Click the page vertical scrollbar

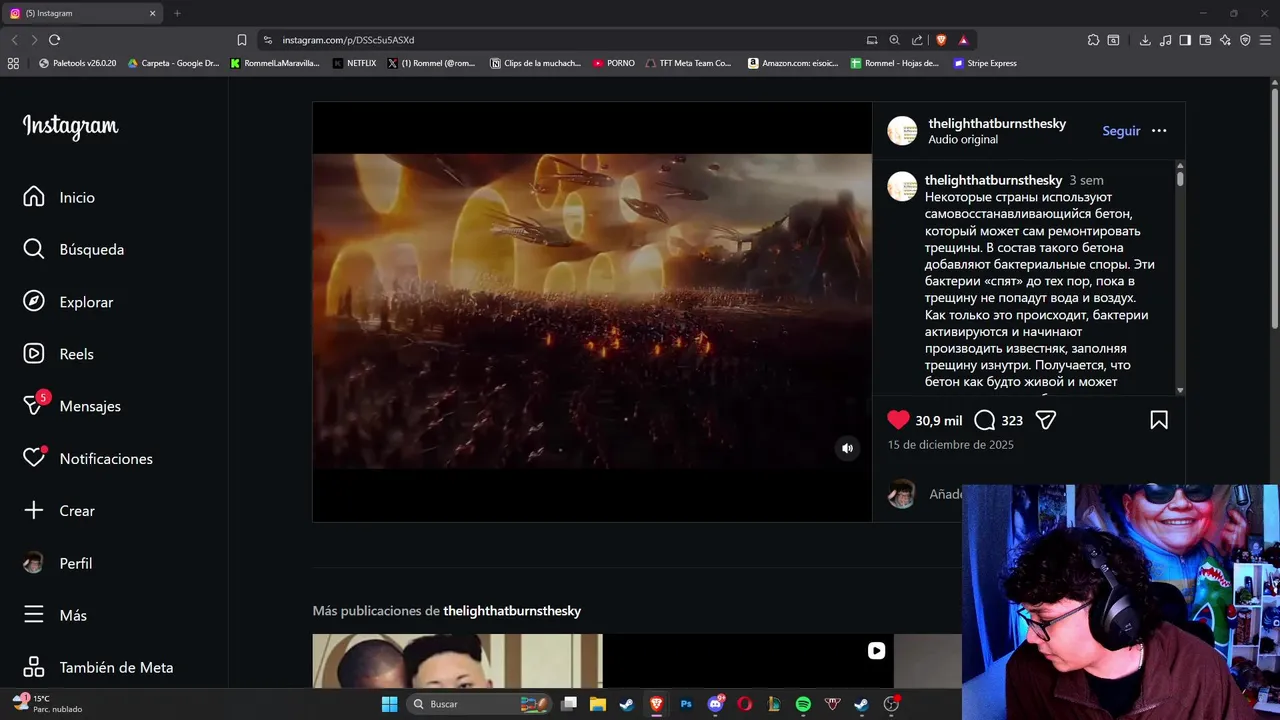(x=1274, y=210)
